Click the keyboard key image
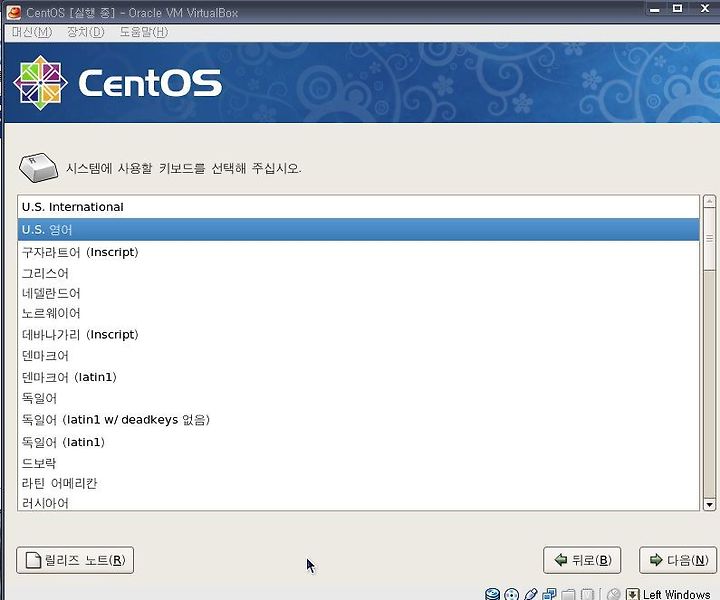Image resolution: width=720 pixels, height=600 pixels. pos(39,168)
